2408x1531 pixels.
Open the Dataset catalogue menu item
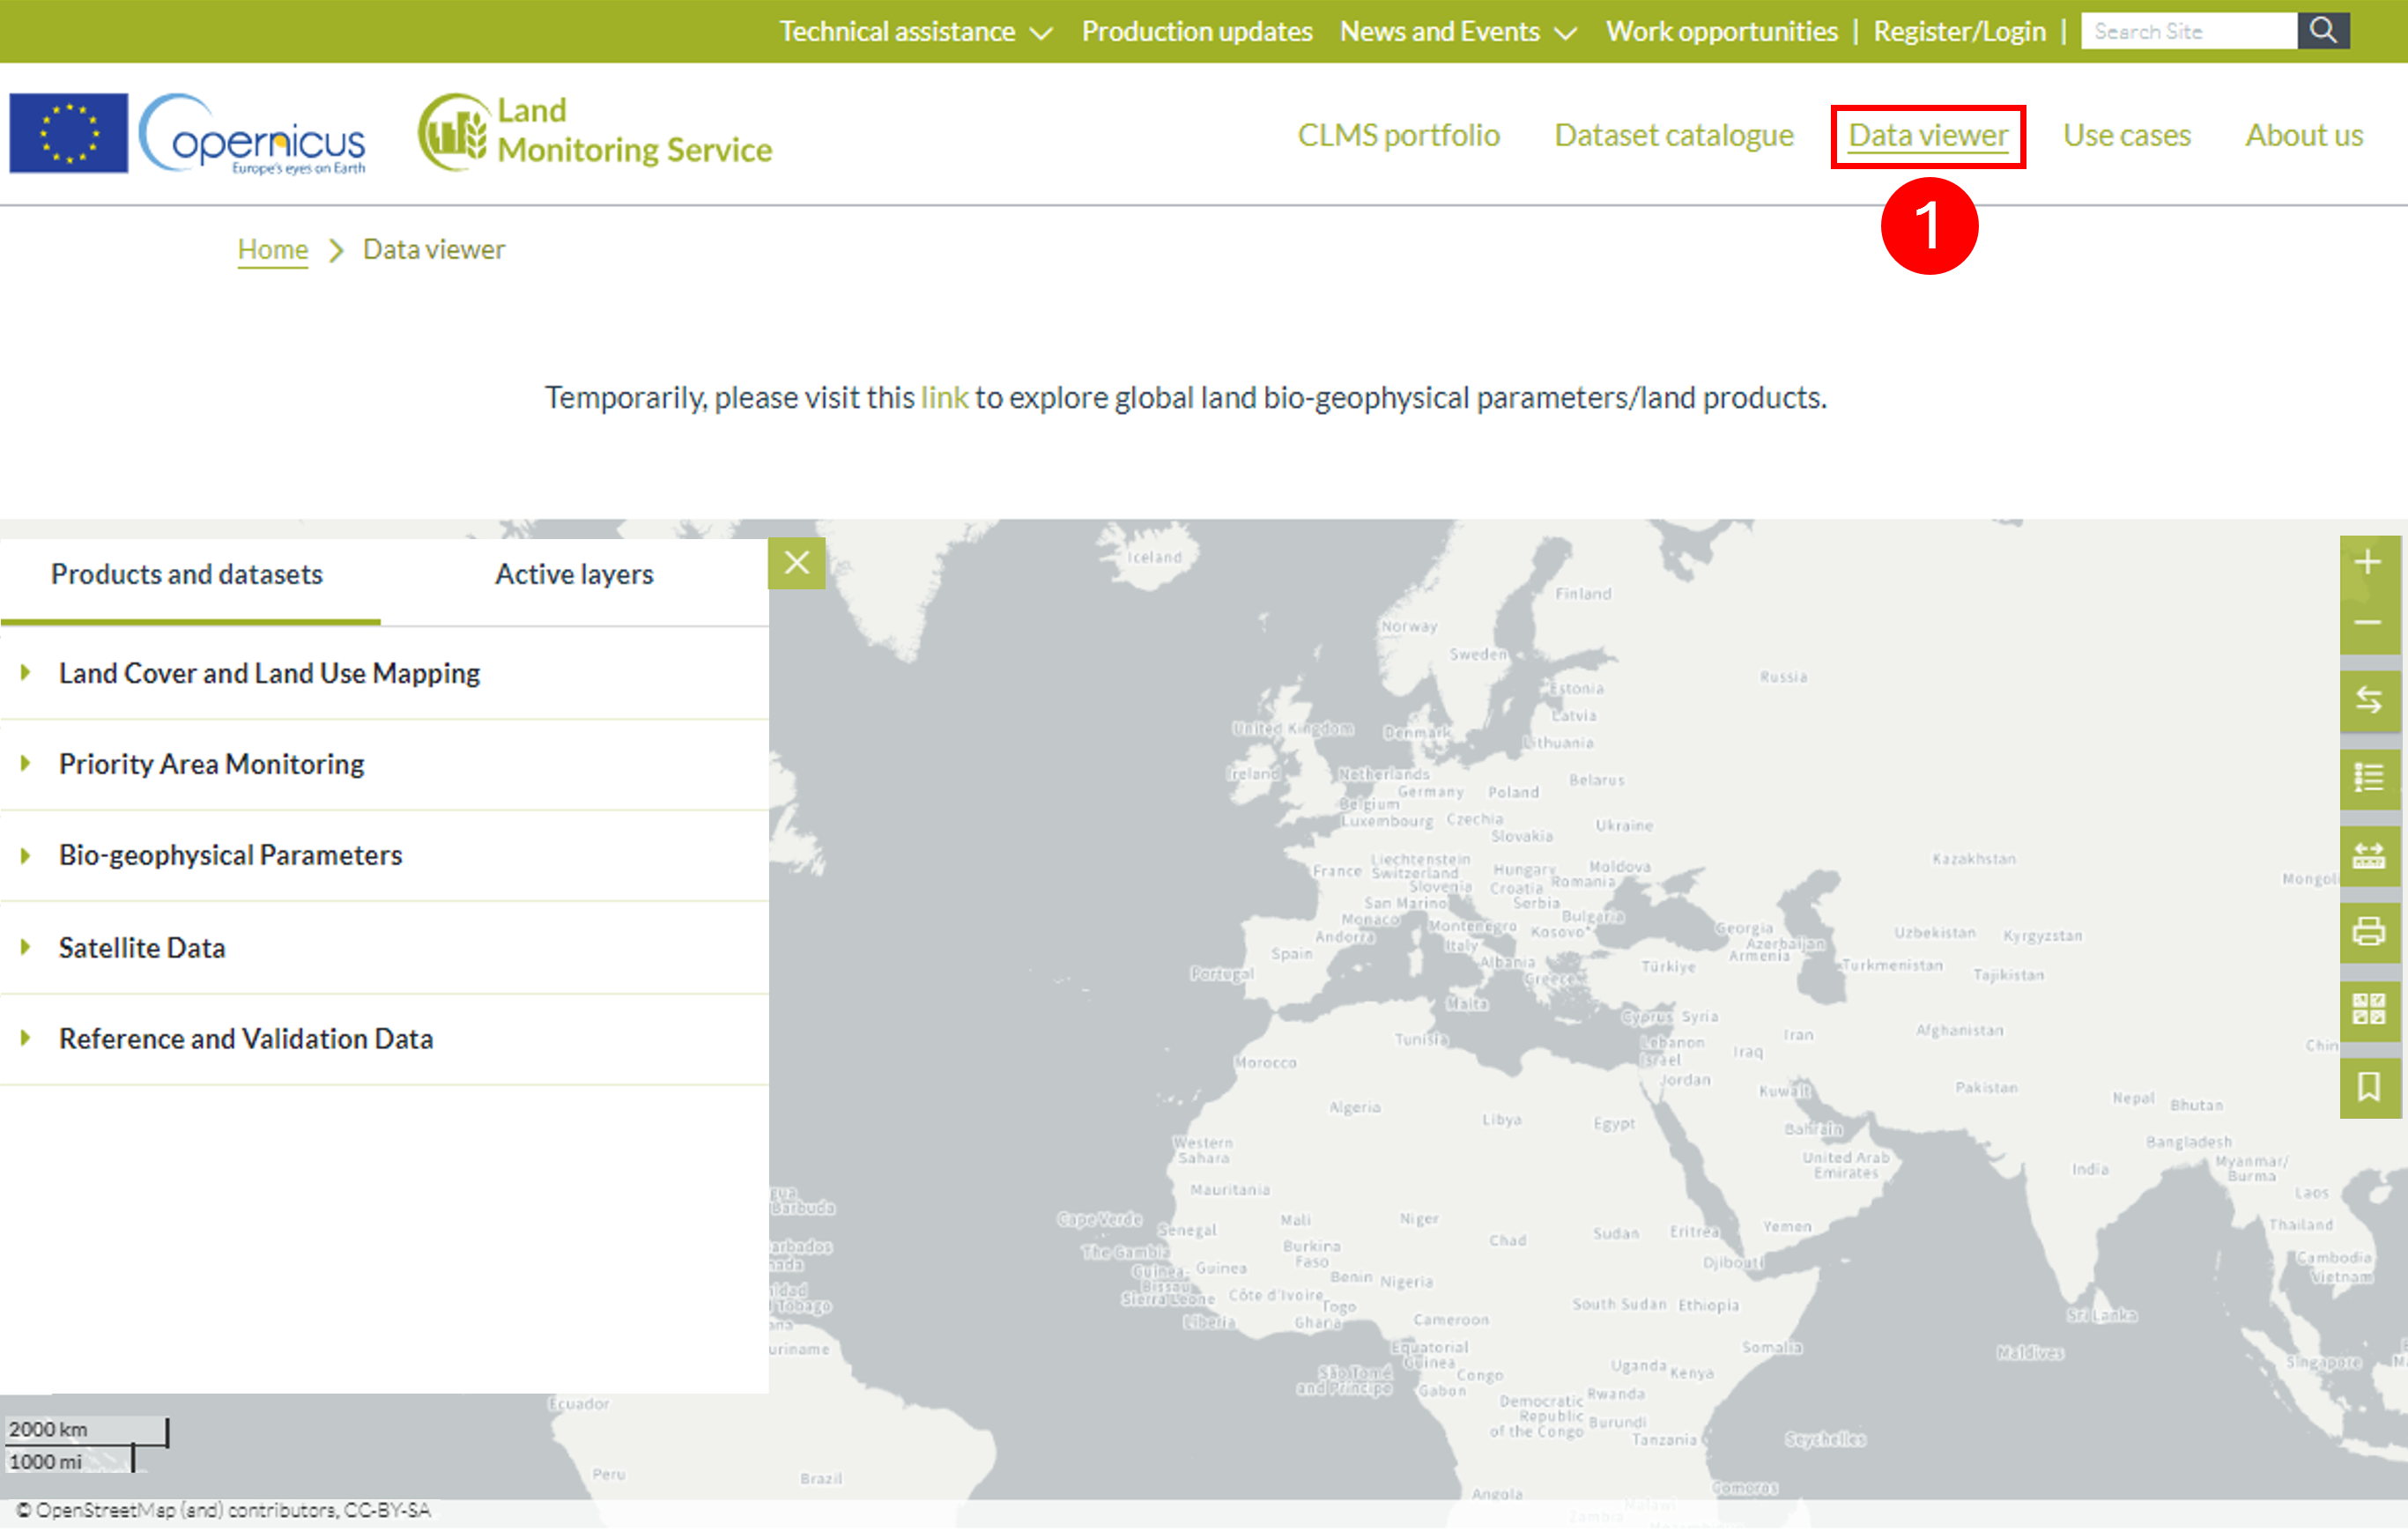(1673, 135)
